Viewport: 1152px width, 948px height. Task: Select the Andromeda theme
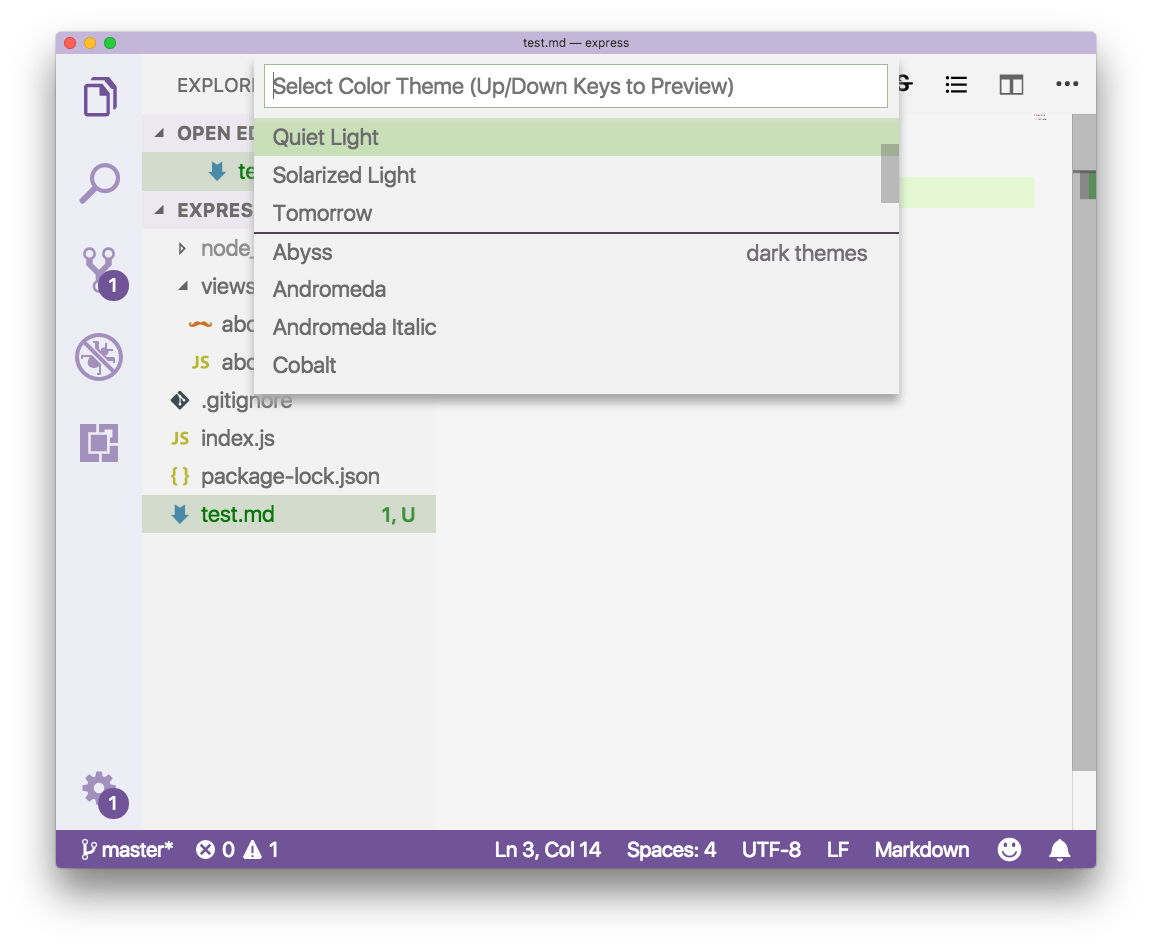click(x=576, y=290)
